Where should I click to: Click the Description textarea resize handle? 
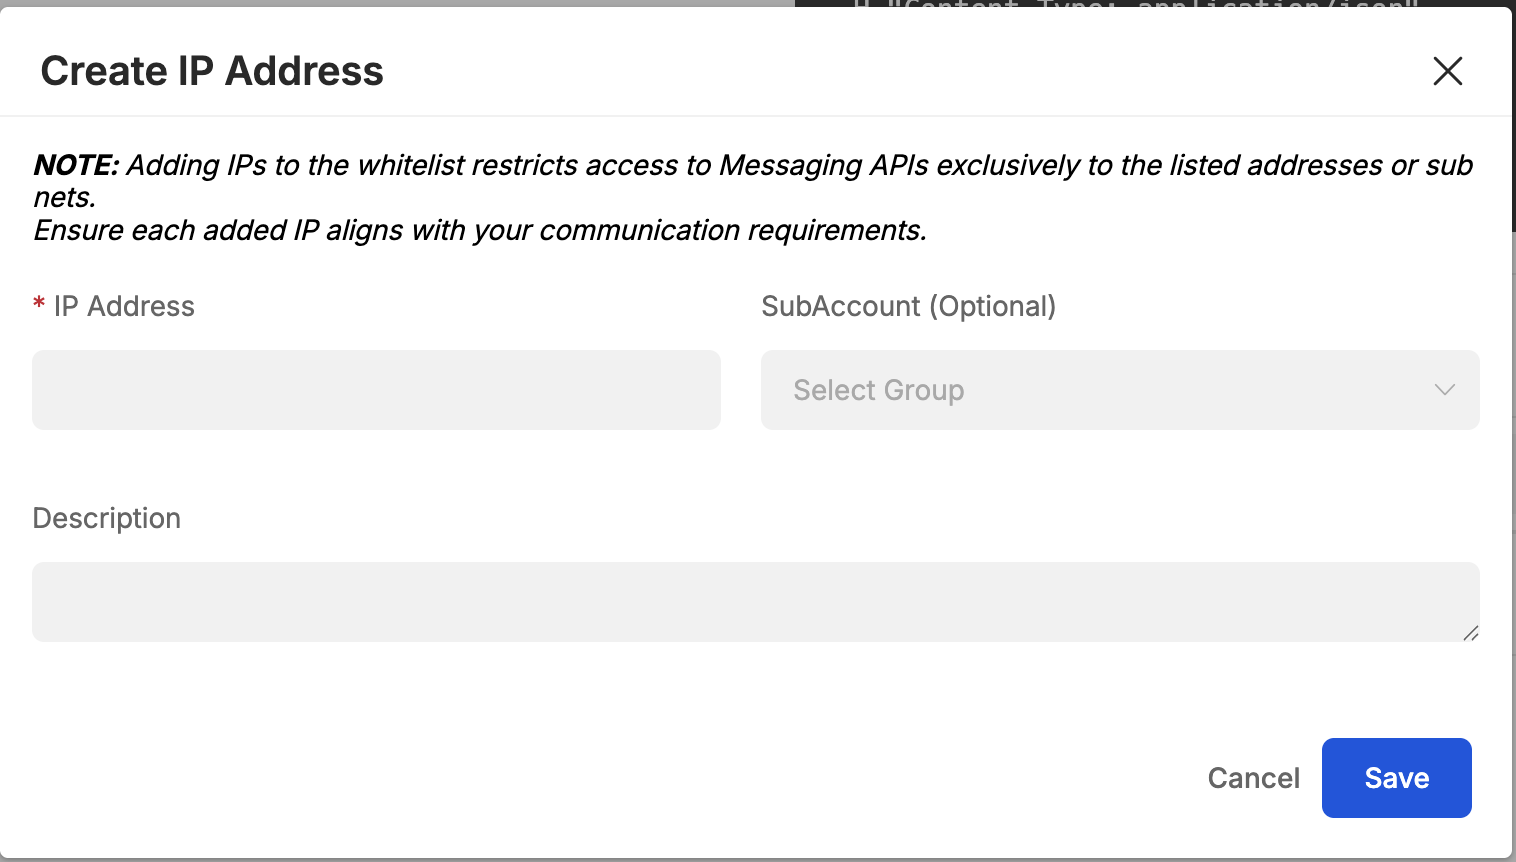(x=1470, y=632)
